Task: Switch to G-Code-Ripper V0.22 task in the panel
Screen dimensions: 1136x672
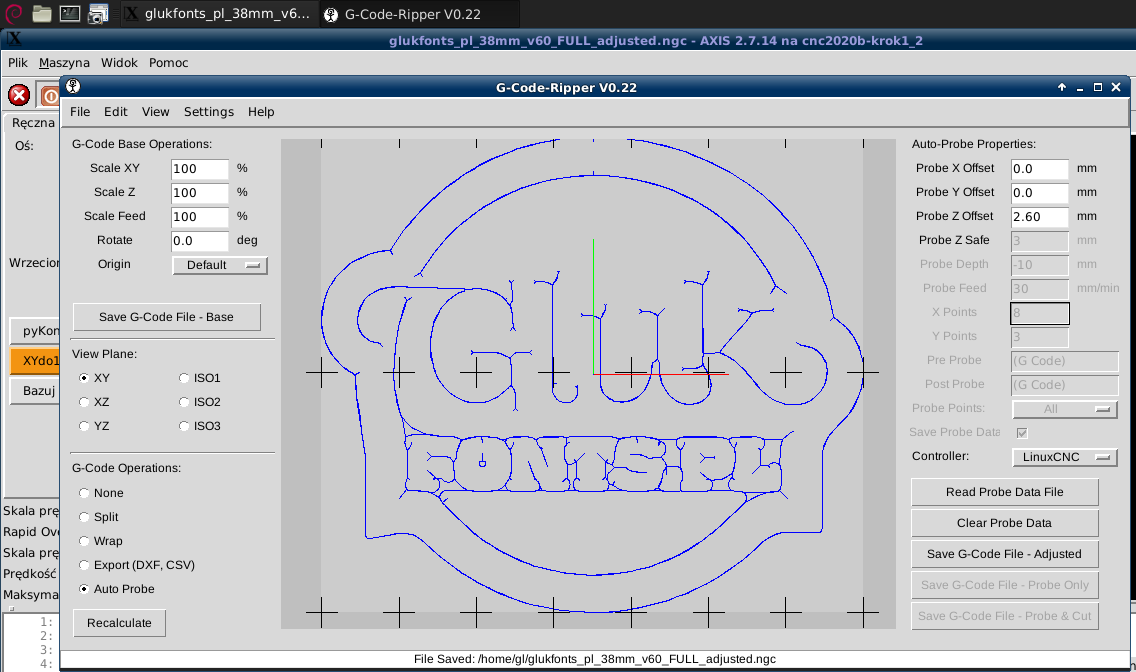Action: (419, 14)
